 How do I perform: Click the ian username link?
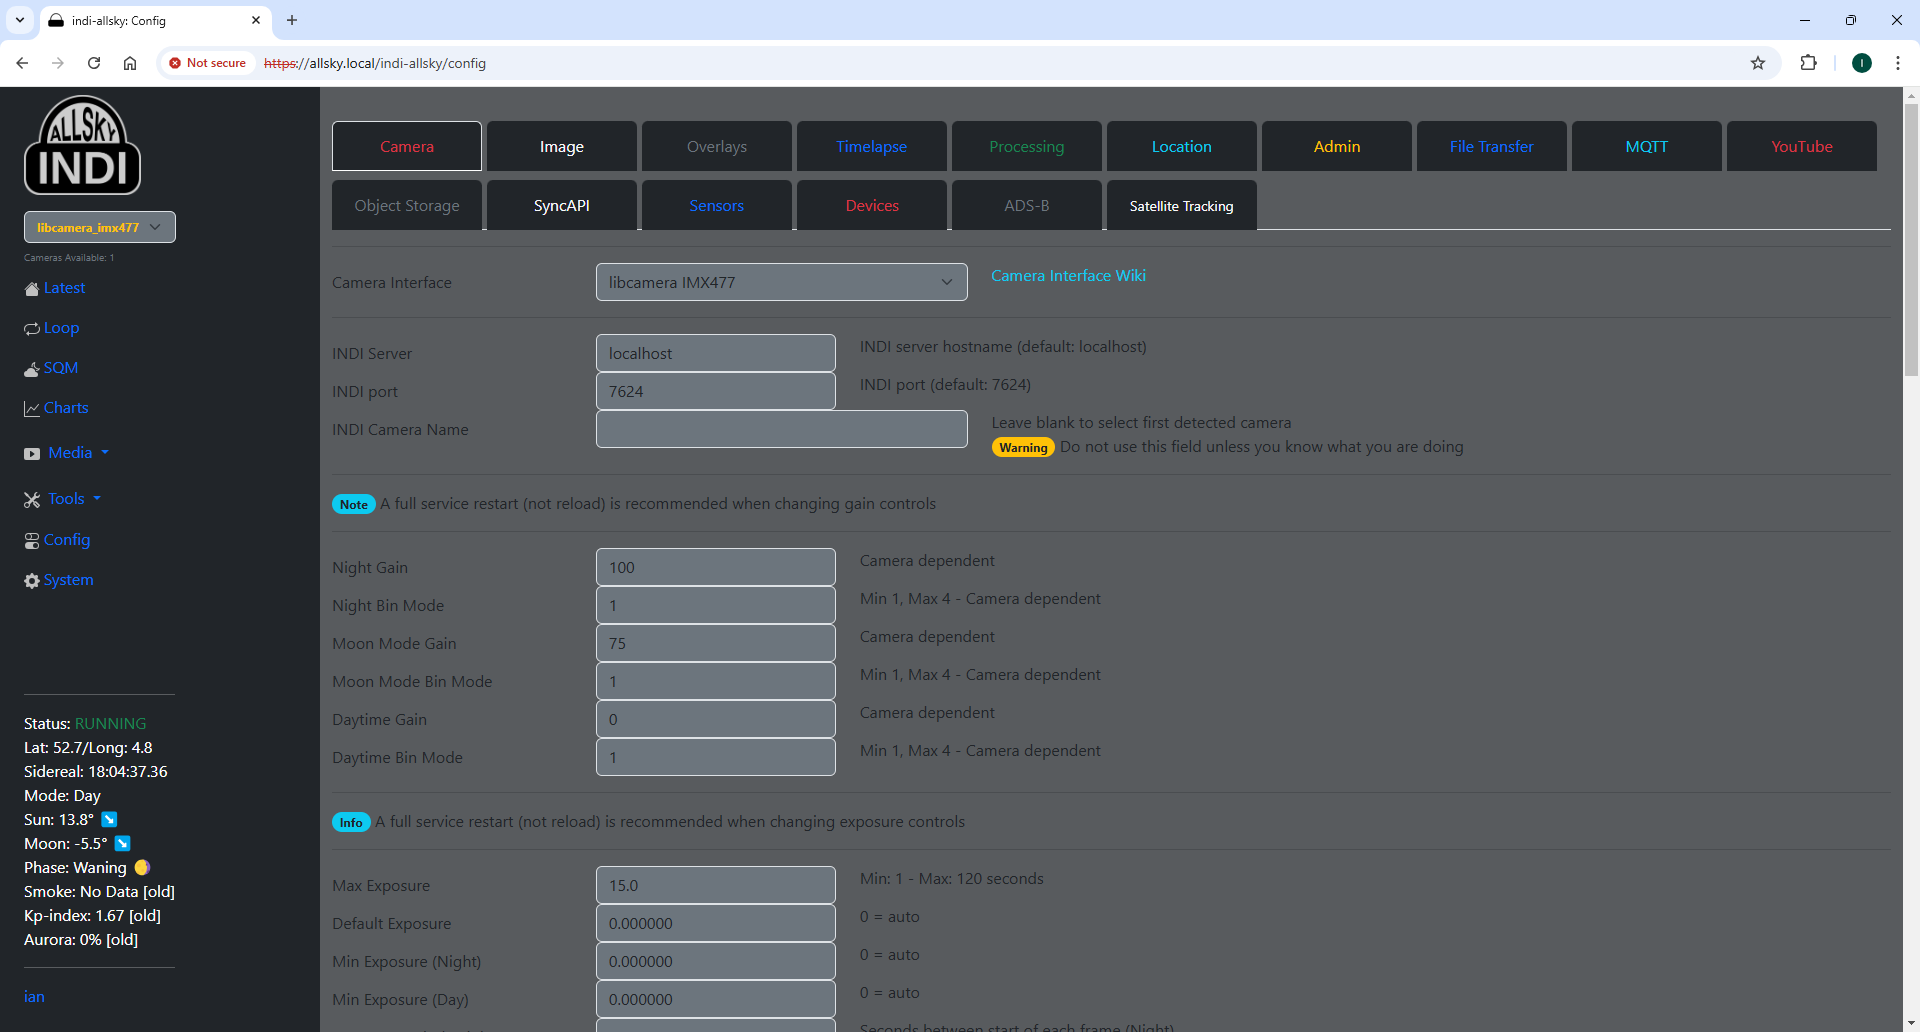pyautogui.click(x=34, y=996)
